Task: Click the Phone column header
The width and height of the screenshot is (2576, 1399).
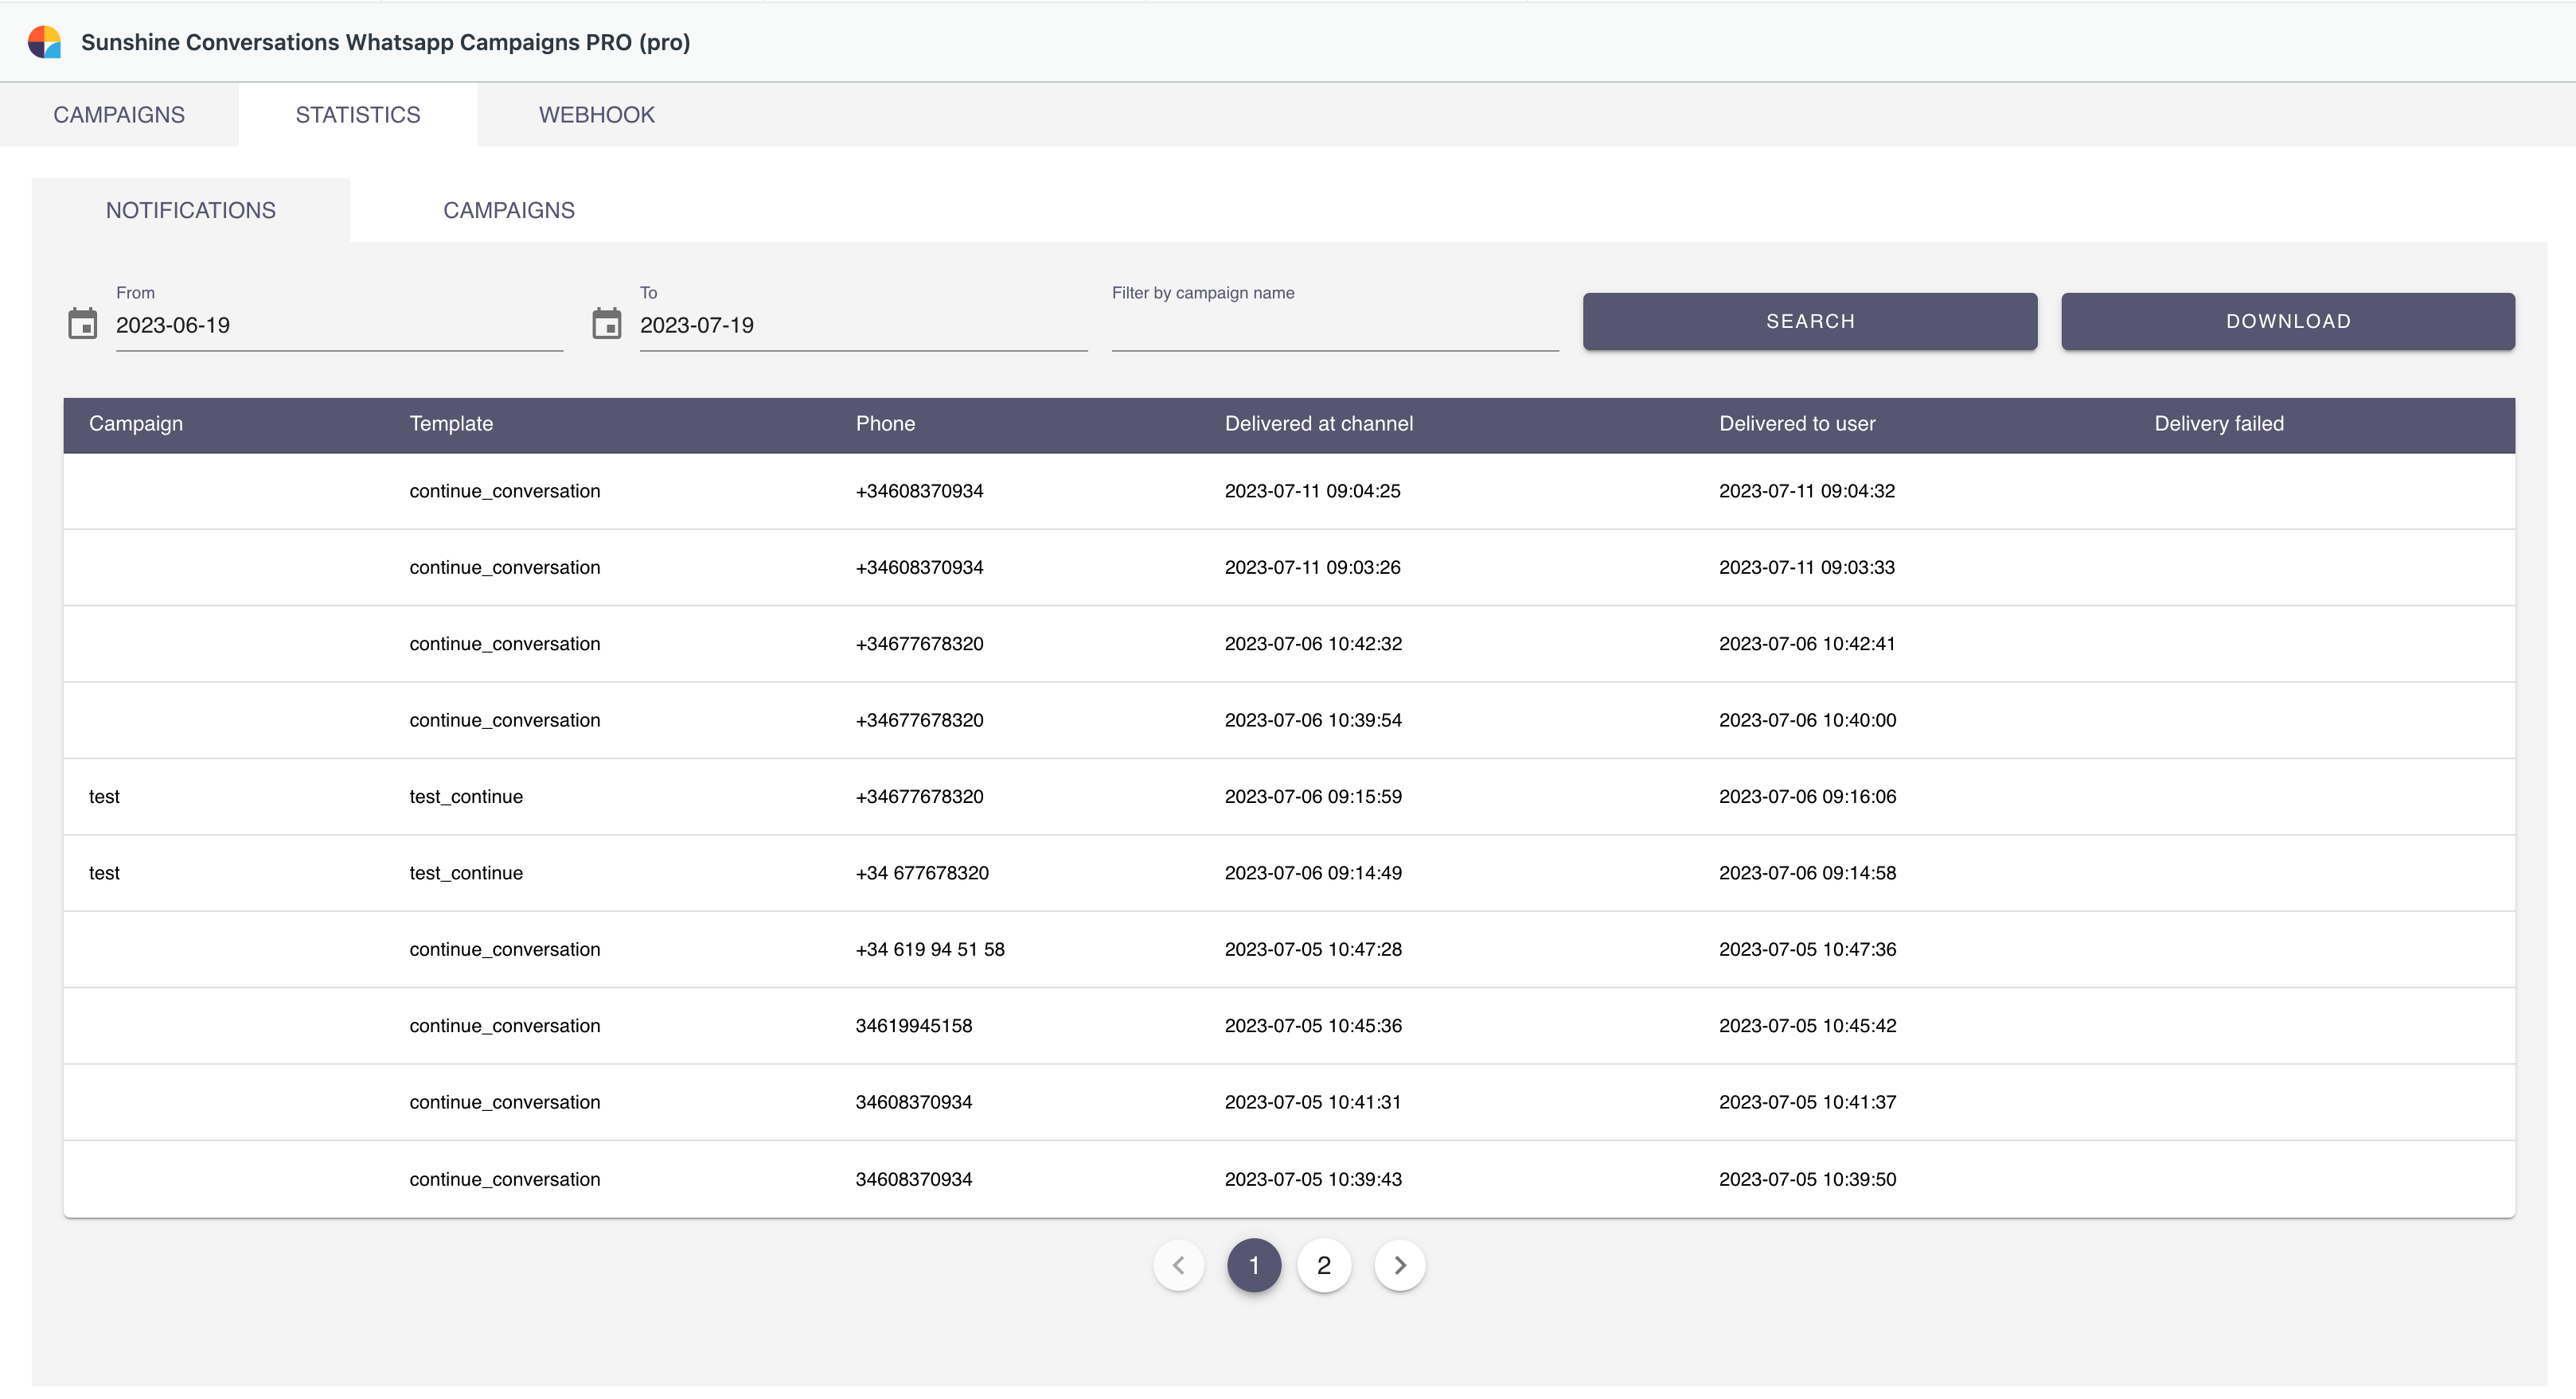Action: click(x=885, y=424)
